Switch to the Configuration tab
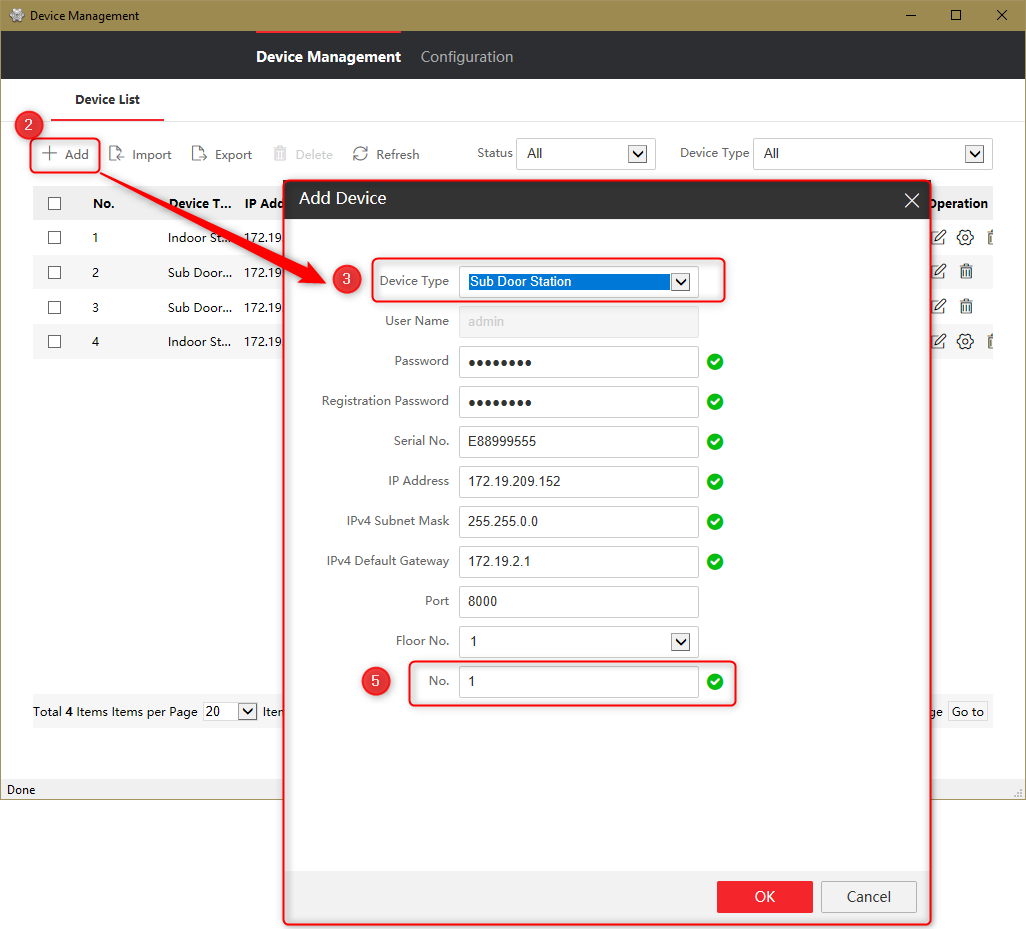1026x929 pixels. point(467,57)
